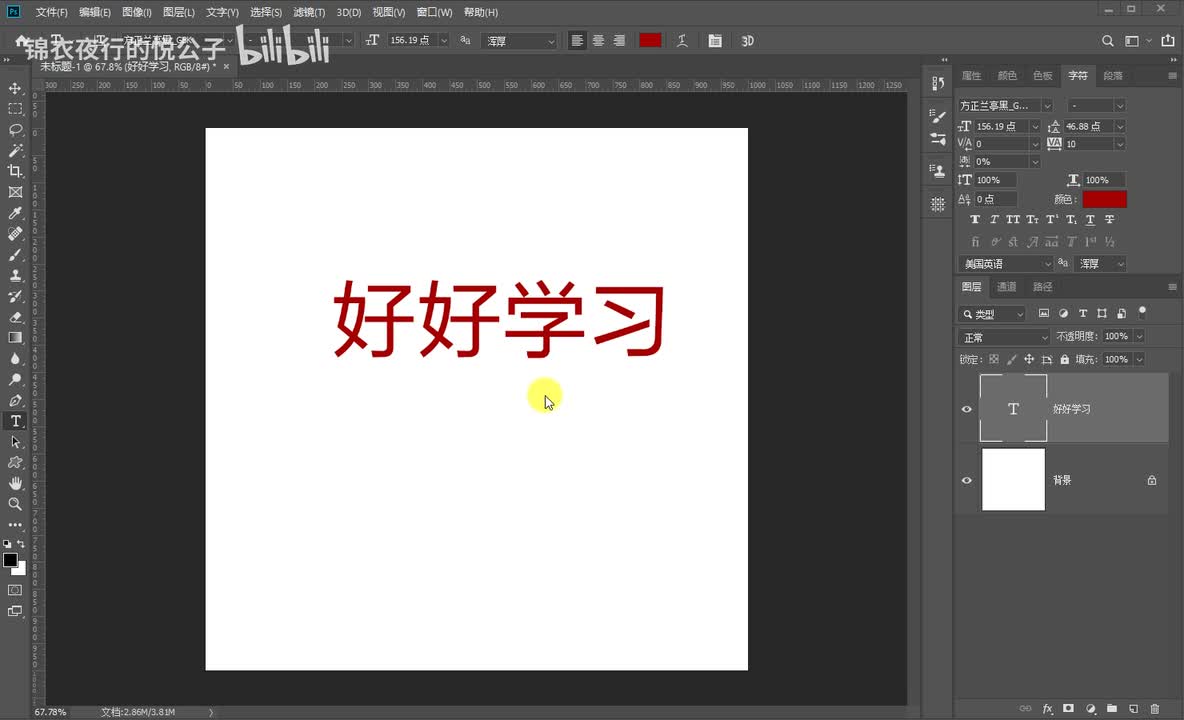
Task: Open the tracking value dropdown
Action: [x=1120, y=143]
